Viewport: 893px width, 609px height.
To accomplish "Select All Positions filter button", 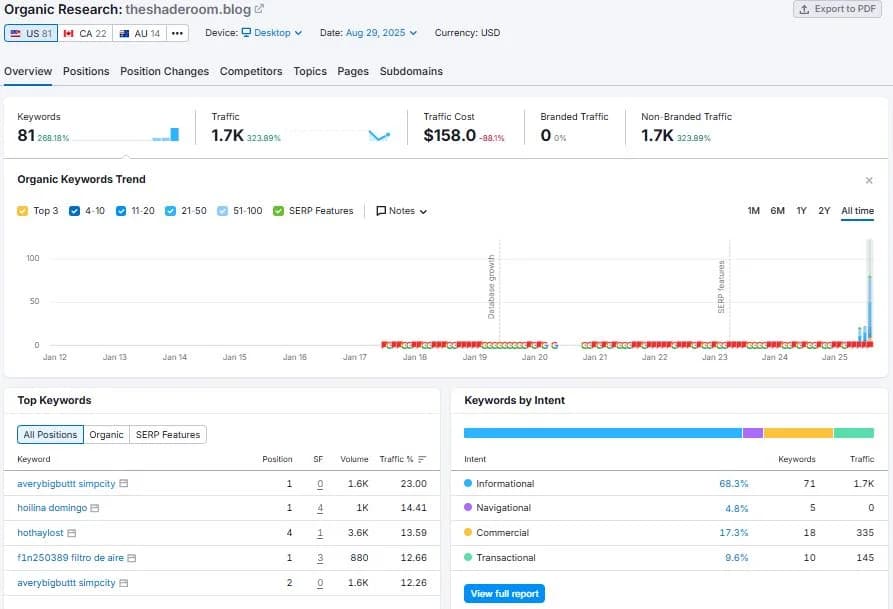I will pos(50,435).
